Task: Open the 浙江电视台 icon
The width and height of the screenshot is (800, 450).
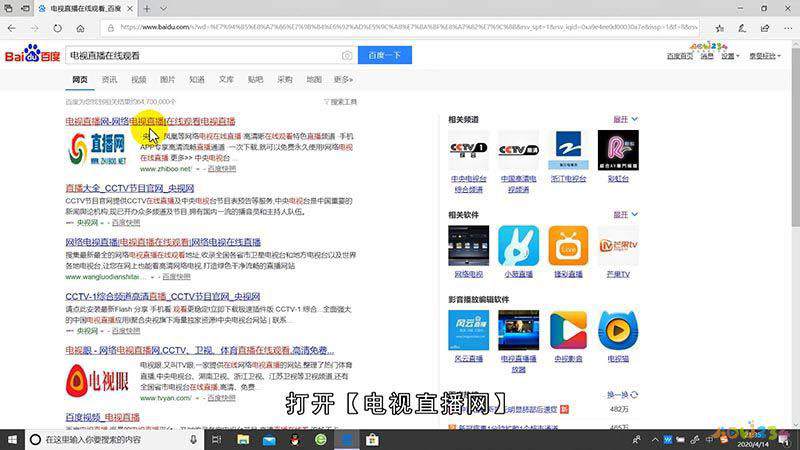Action: pos(568,150)
